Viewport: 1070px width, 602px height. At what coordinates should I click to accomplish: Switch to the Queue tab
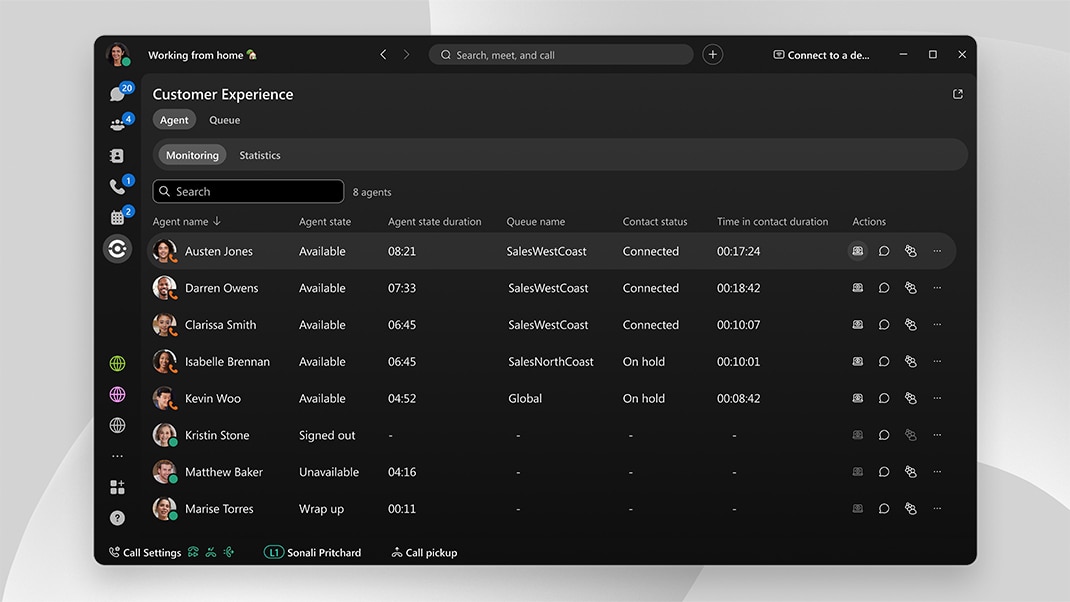coord(225,119)
